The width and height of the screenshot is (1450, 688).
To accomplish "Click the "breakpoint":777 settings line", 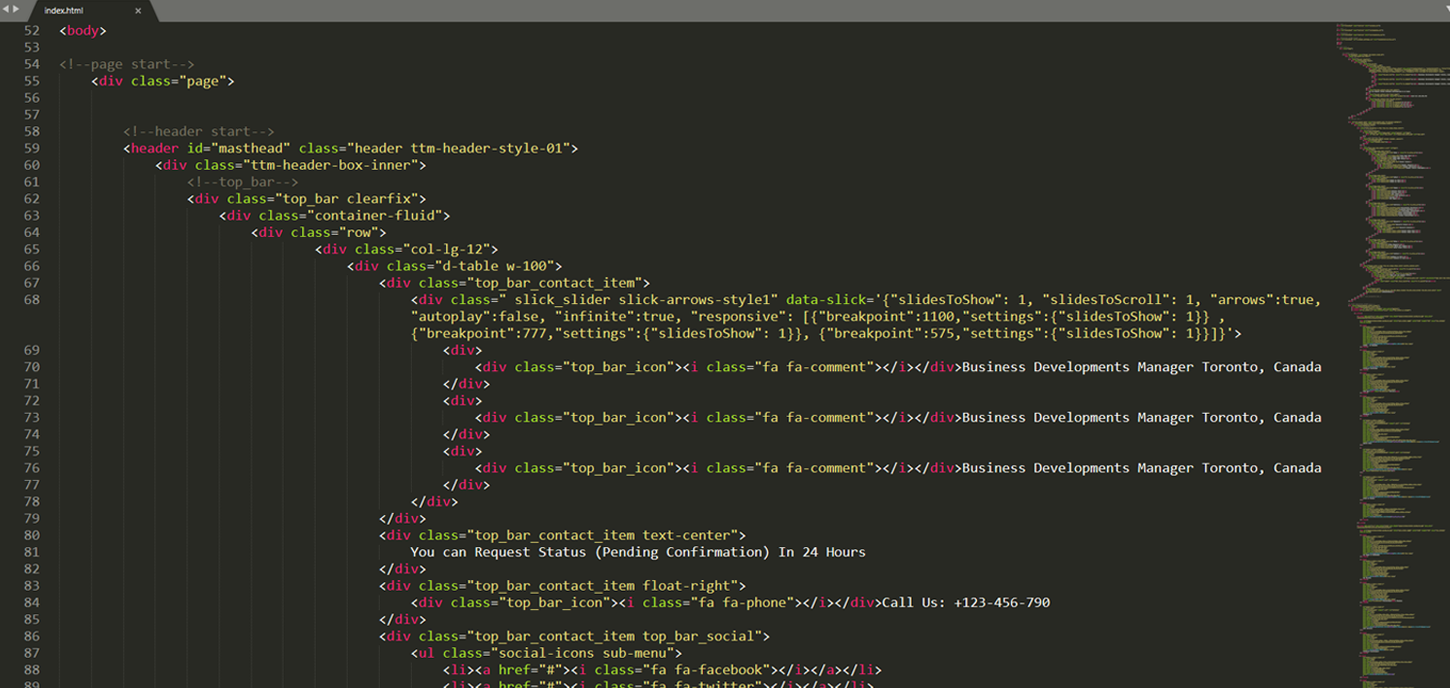I will pos(826,333).
